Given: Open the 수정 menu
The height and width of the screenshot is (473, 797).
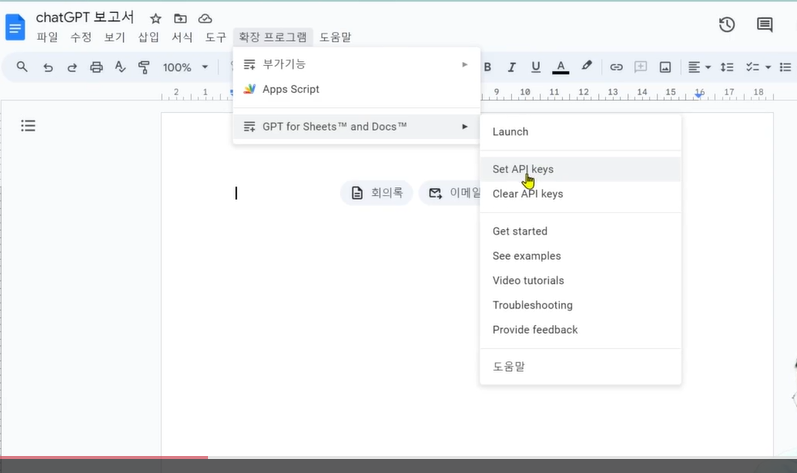Looking at the screenshot, I should point(81,37).
